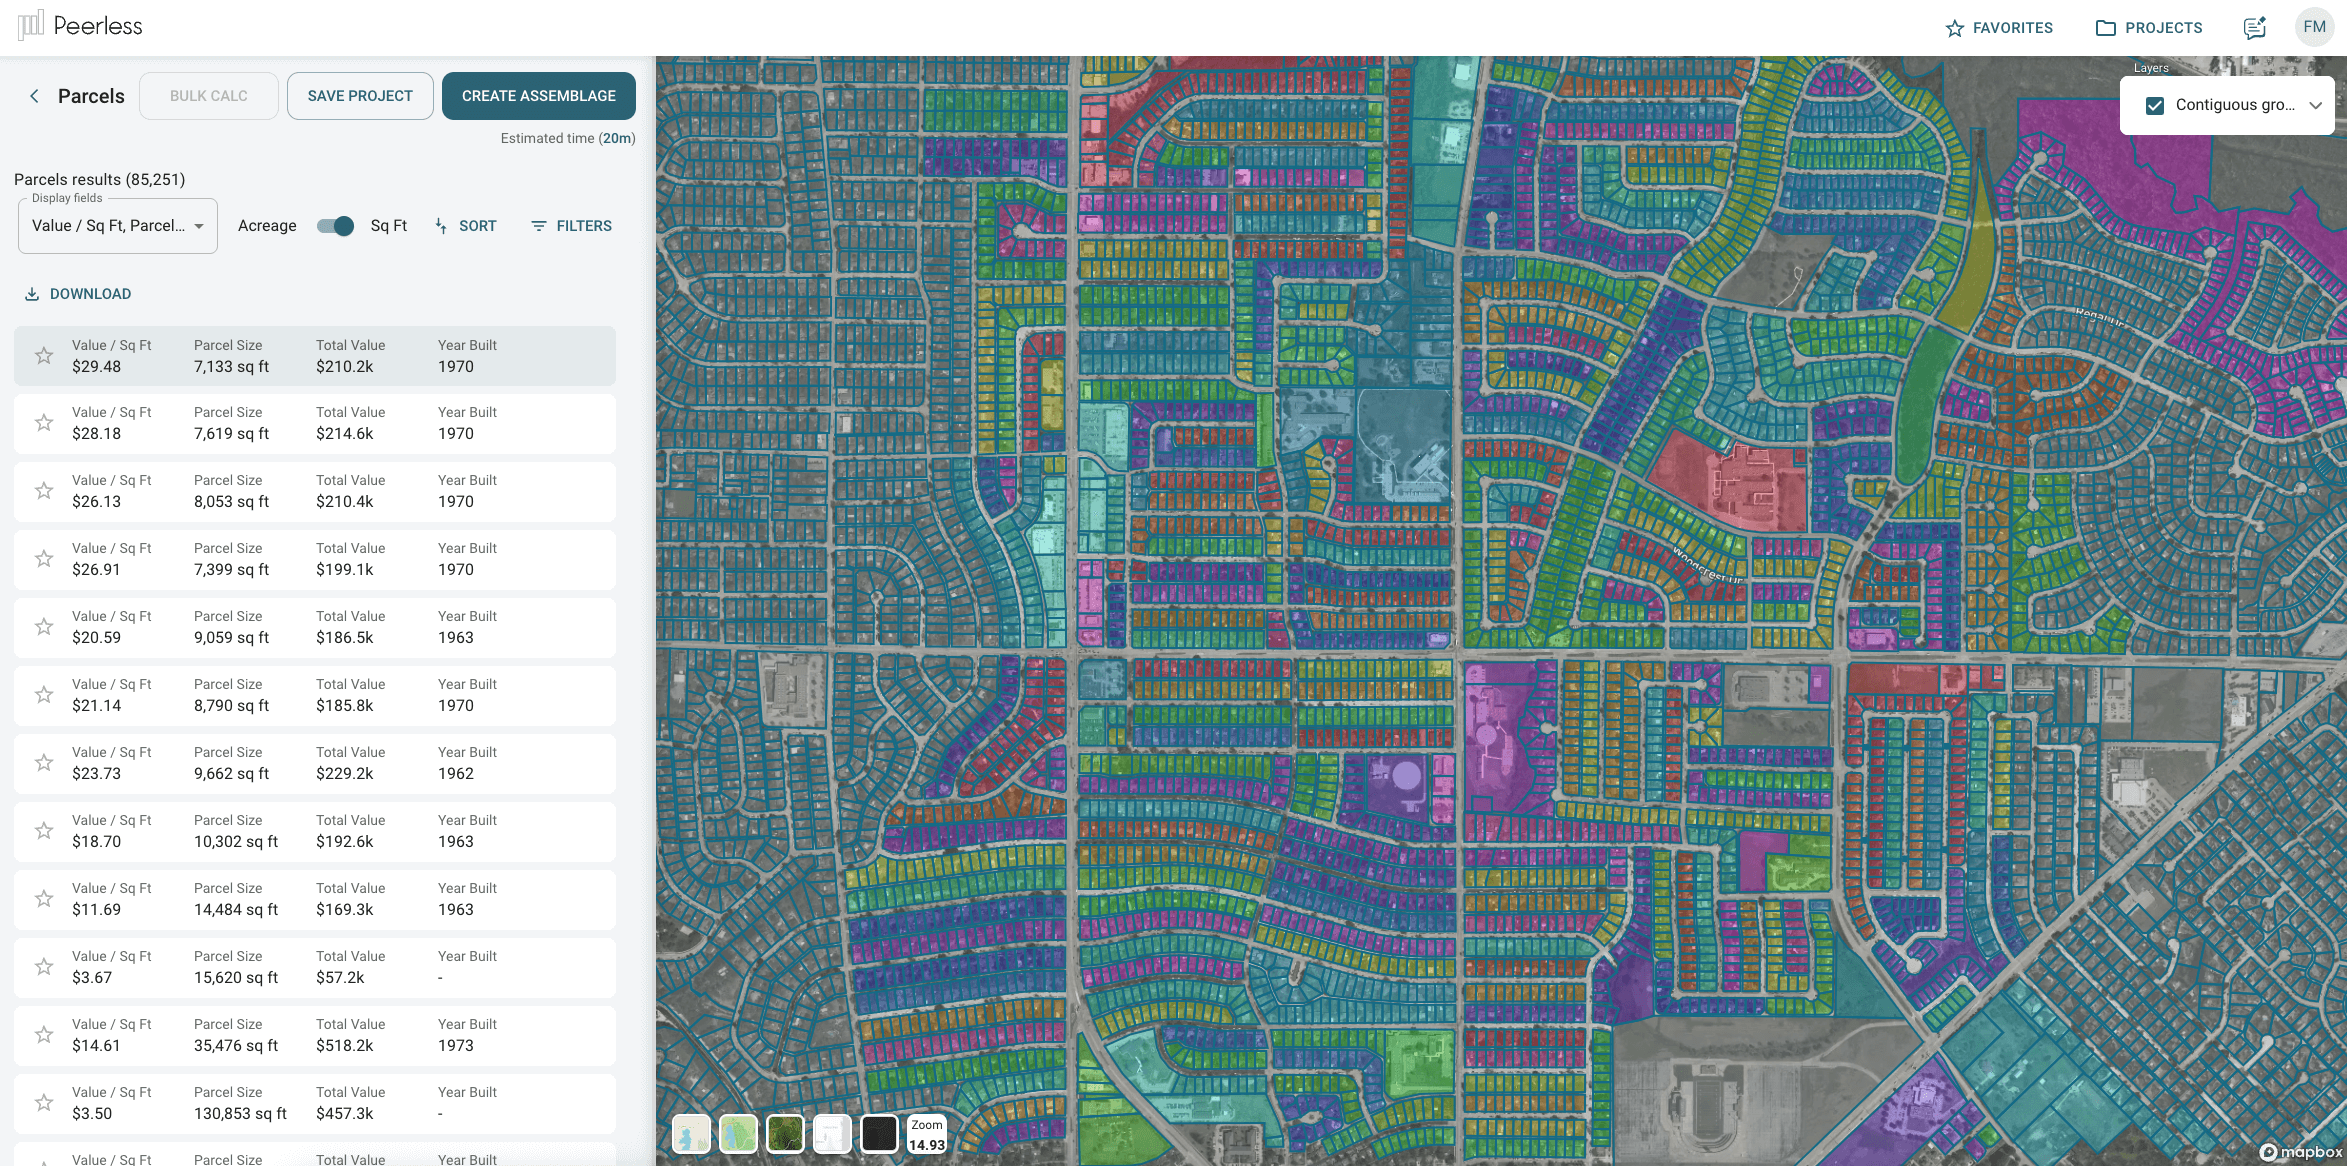
Task: Open the FM user avatar menu
Action: [2314, 28]
